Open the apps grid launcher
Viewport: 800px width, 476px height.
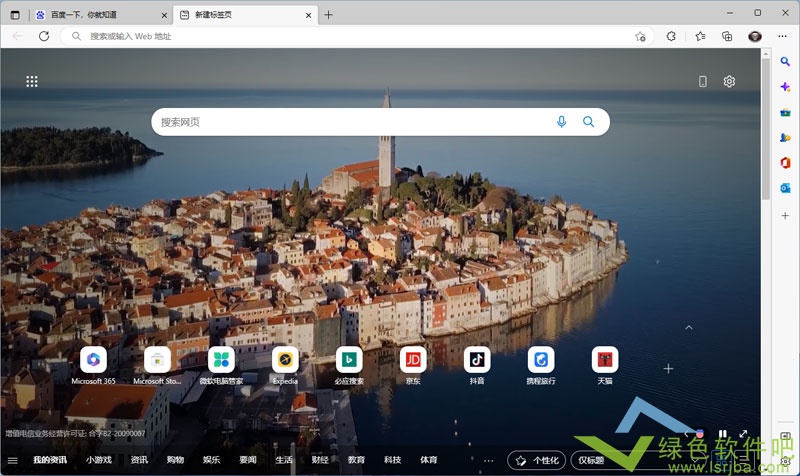[x=32, y=82]
